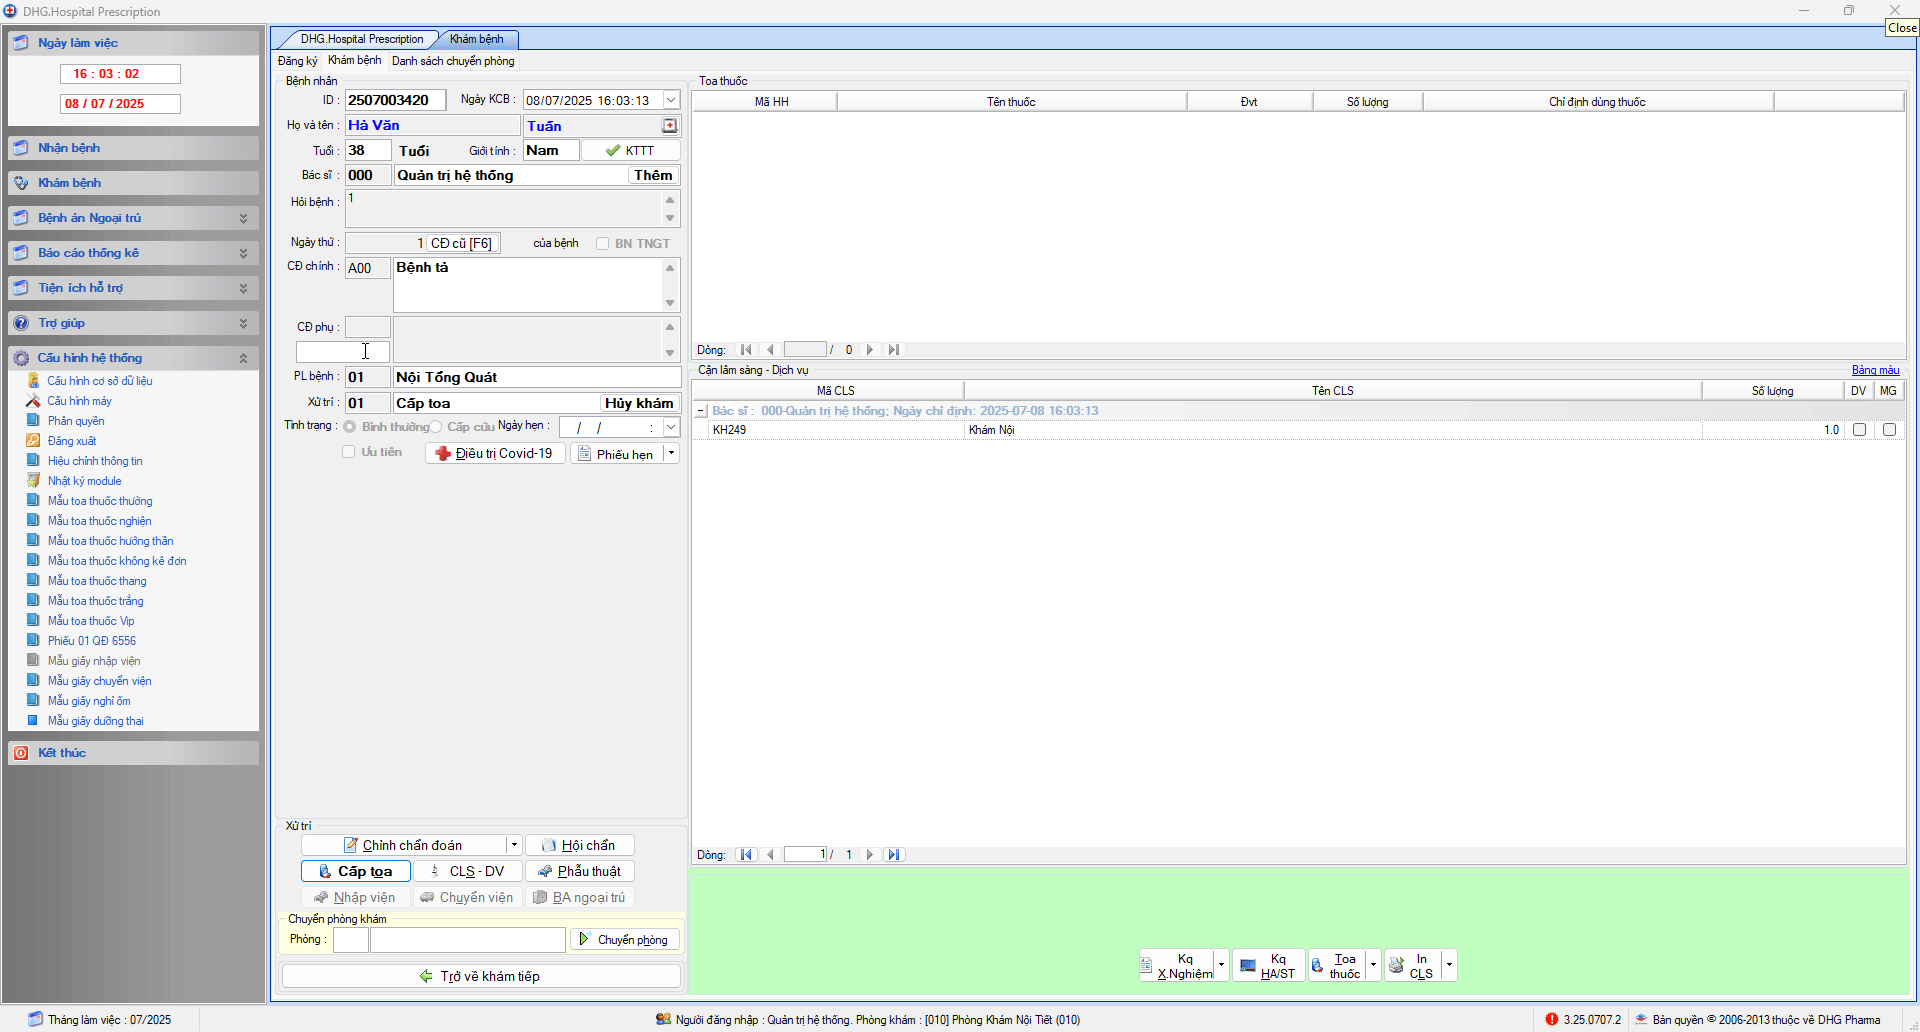
Task: Toggle Ưu tiên checkbox
Action: [349, 452]
